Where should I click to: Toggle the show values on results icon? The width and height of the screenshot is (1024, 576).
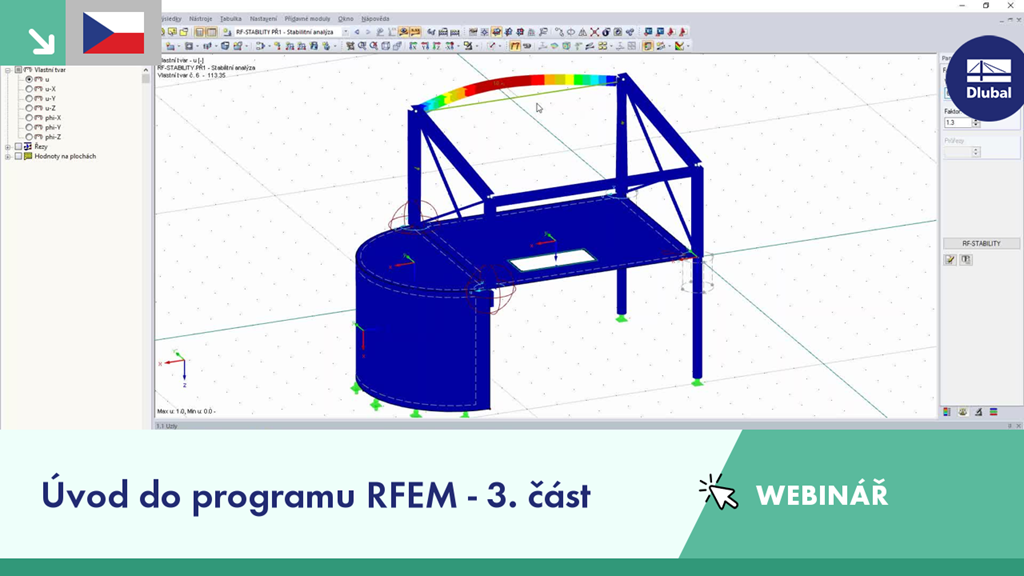click(x=415, y=32)
